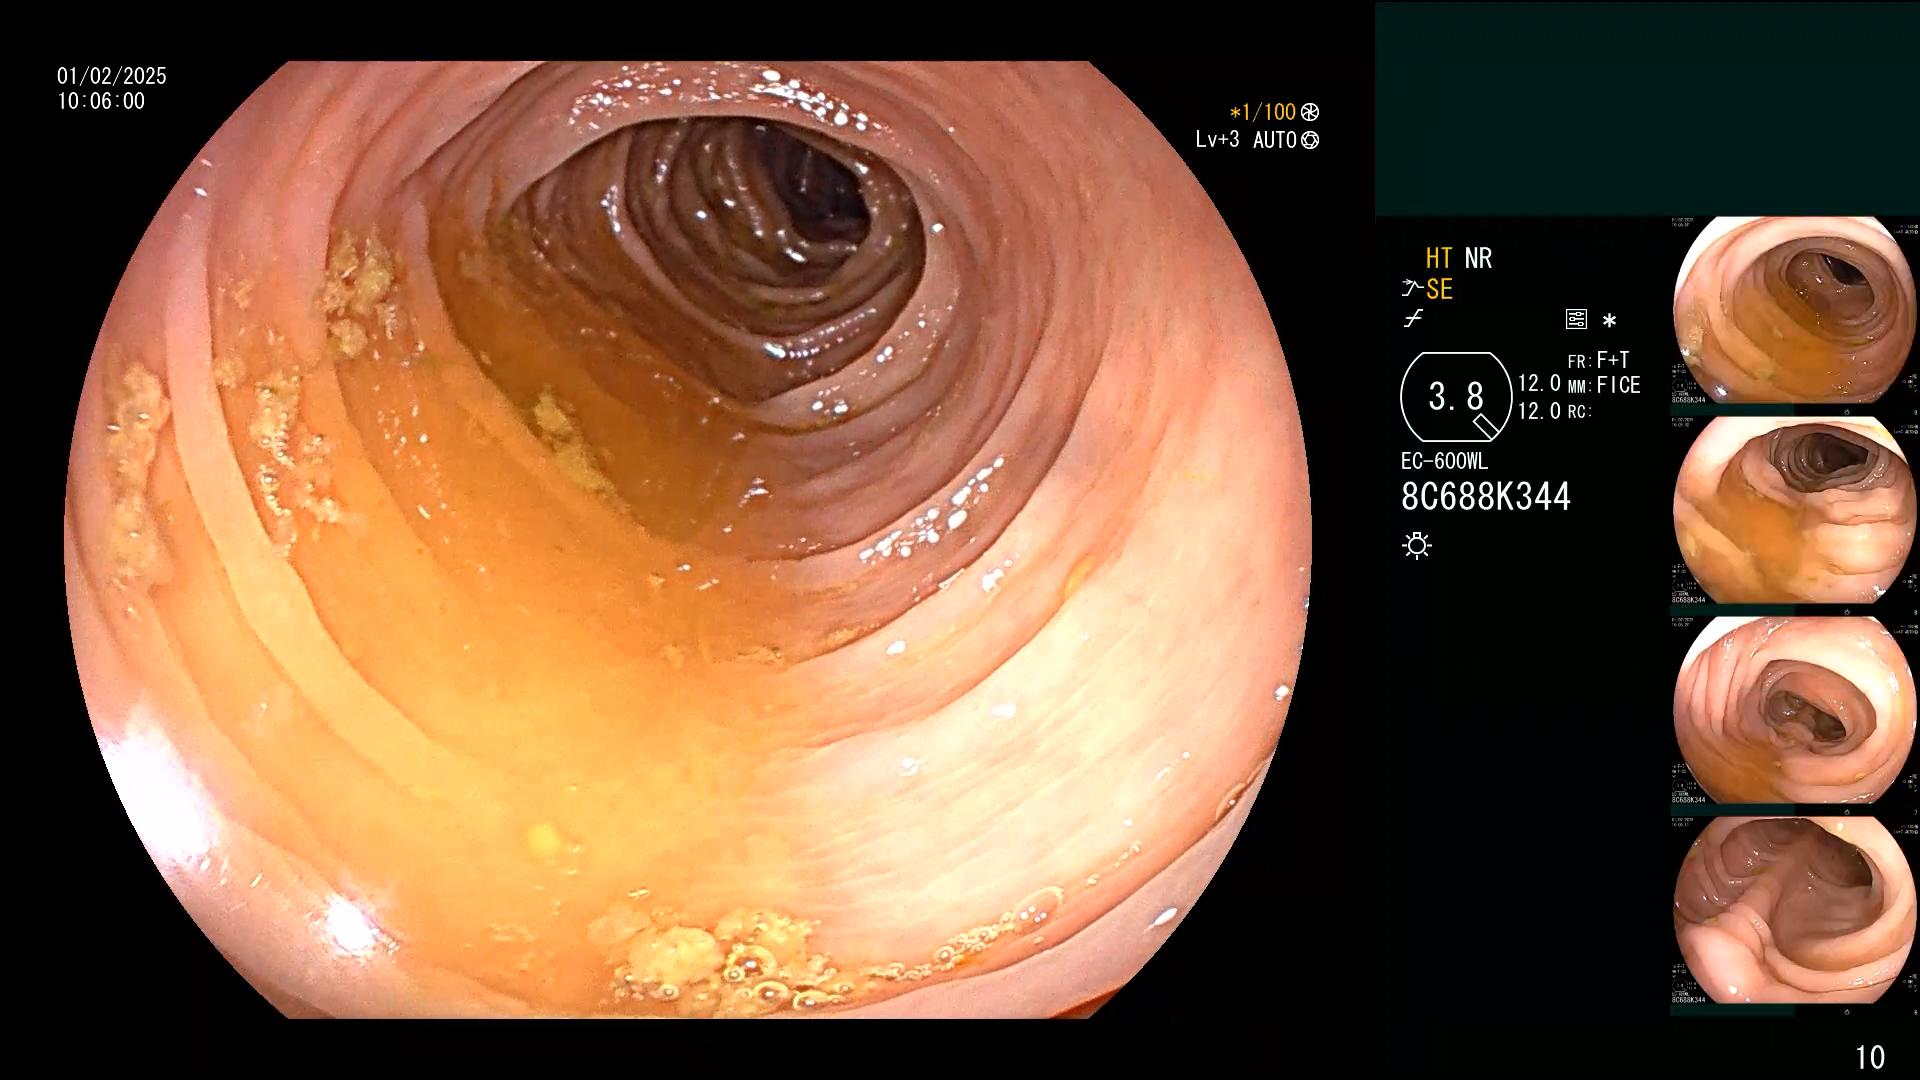Click the tone curve icon below SE
Viewport: 1920px width, 1080px height.
click(1413, 320)
